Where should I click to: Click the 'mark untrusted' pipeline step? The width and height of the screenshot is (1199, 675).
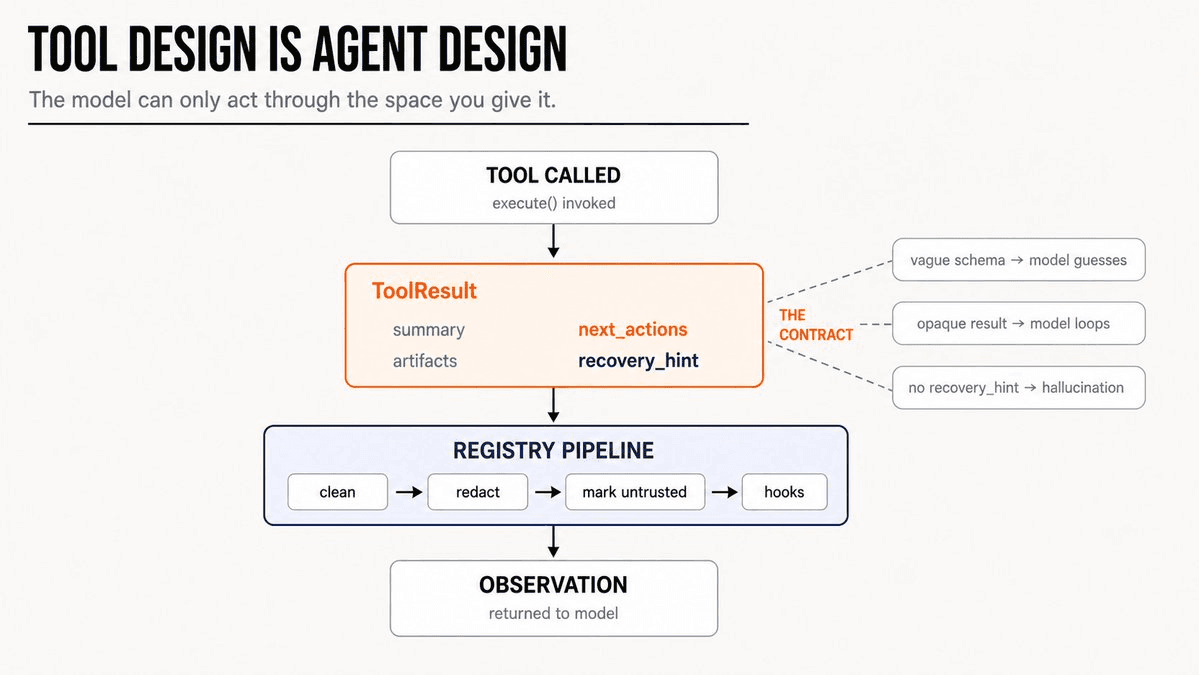coord(635,492)
